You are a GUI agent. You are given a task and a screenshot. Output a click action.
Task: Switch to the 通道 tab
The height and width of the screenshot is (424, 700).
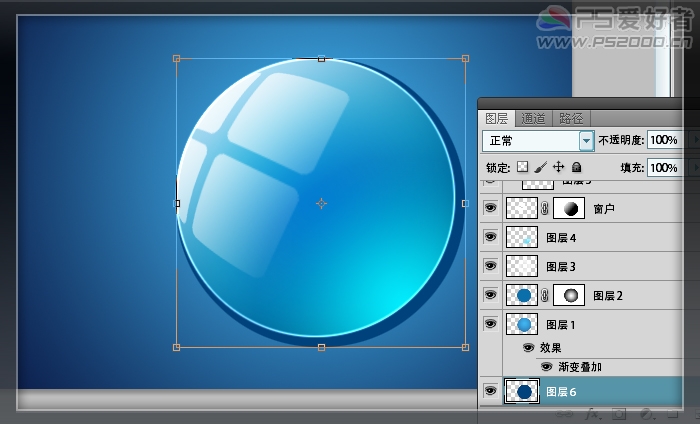click(x=533, y=119)
